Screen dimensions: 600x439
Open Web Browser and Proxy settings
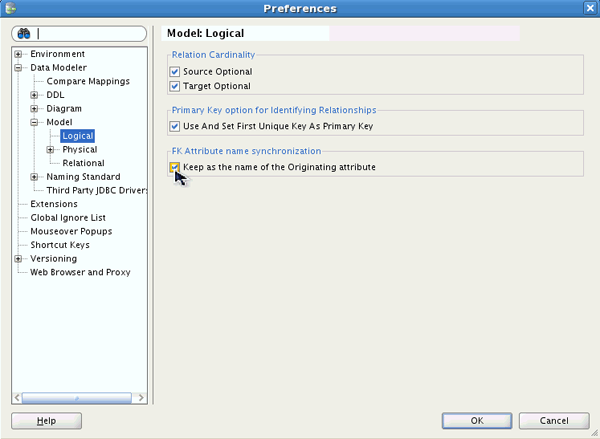(x=80, y=272)
